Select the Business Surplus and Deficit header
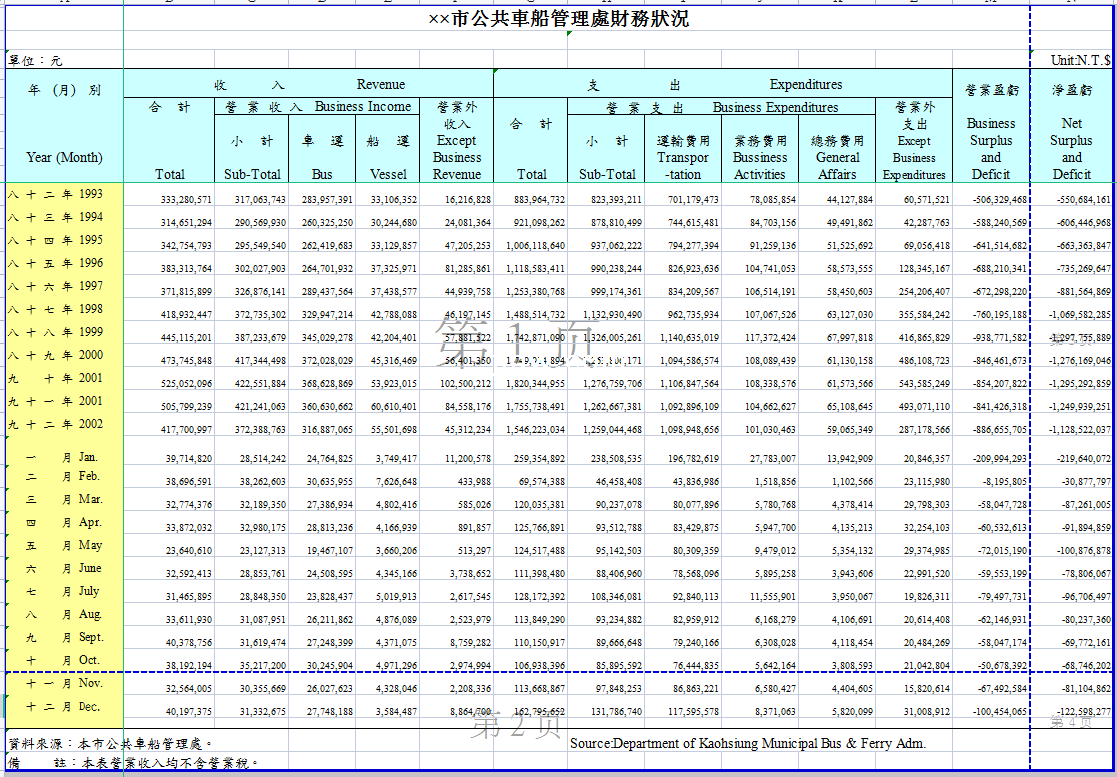This screenshot has width=1117, height=777. tap(990, 149)
